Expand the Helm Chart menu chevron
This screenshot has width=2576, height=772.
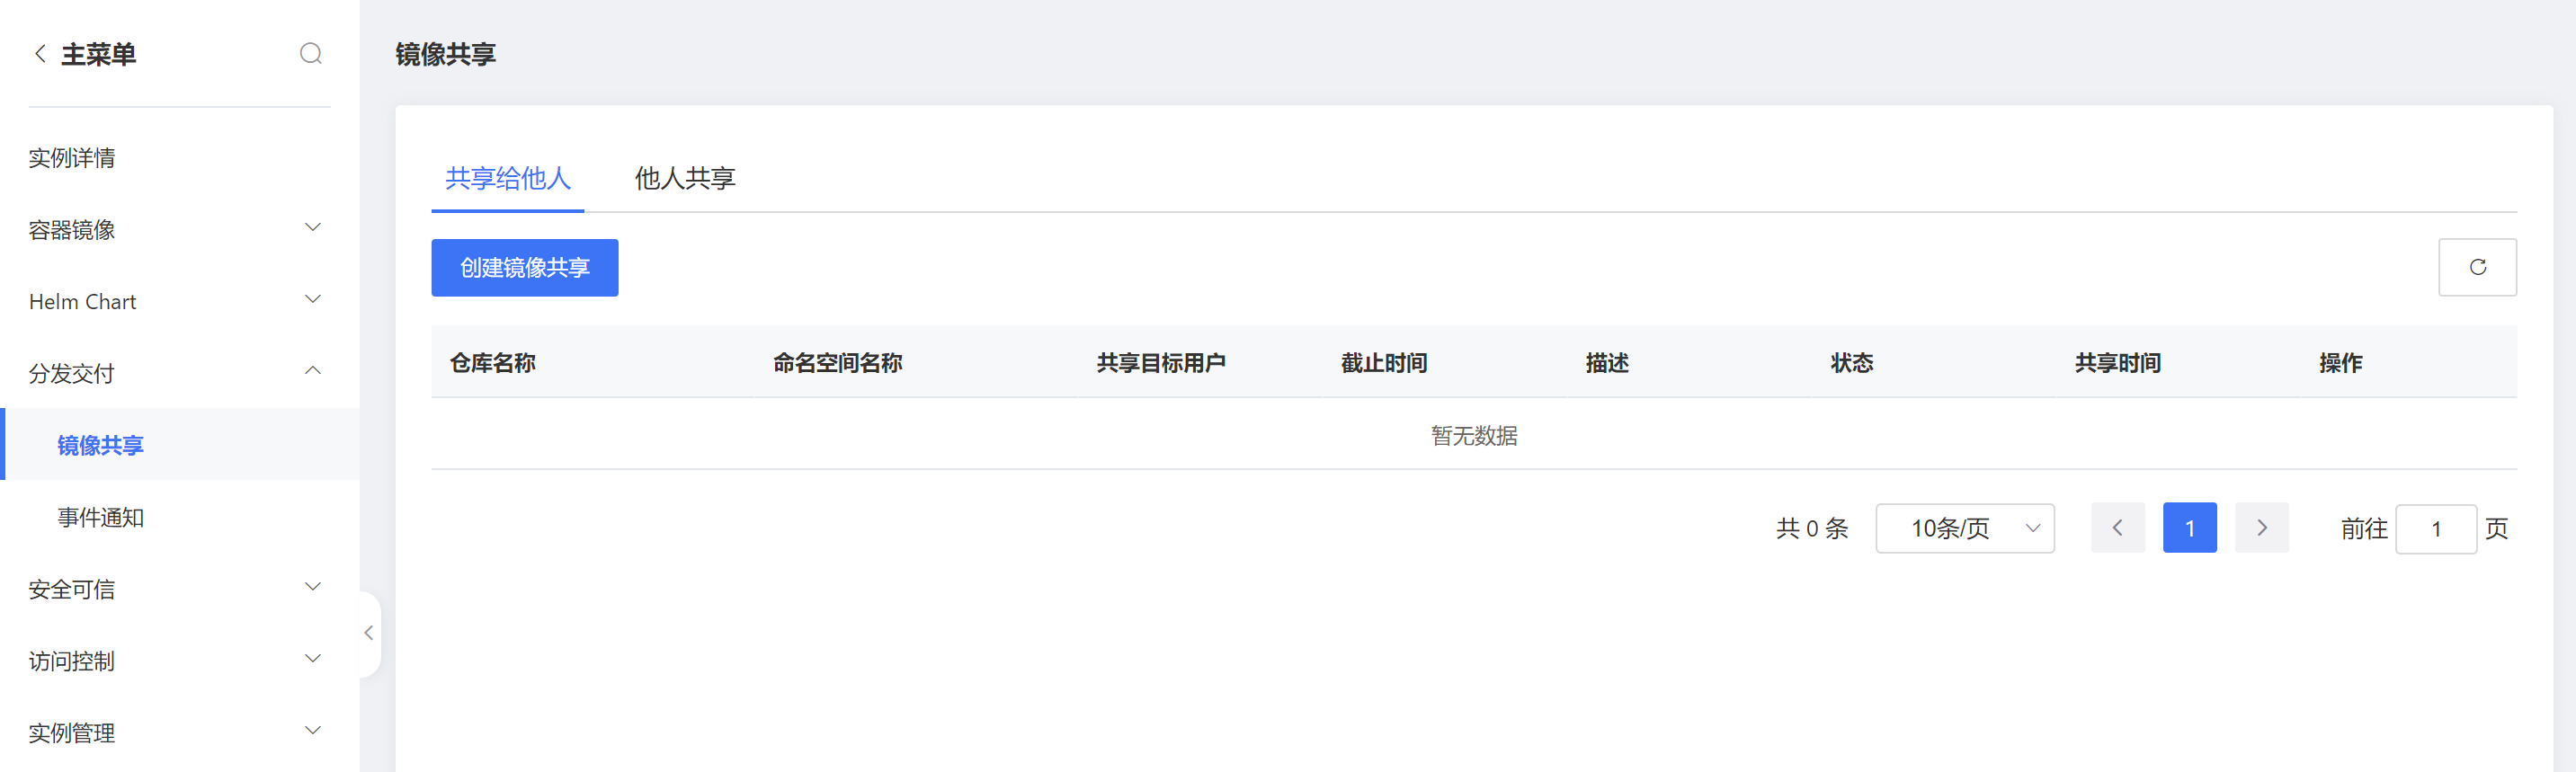313,300
